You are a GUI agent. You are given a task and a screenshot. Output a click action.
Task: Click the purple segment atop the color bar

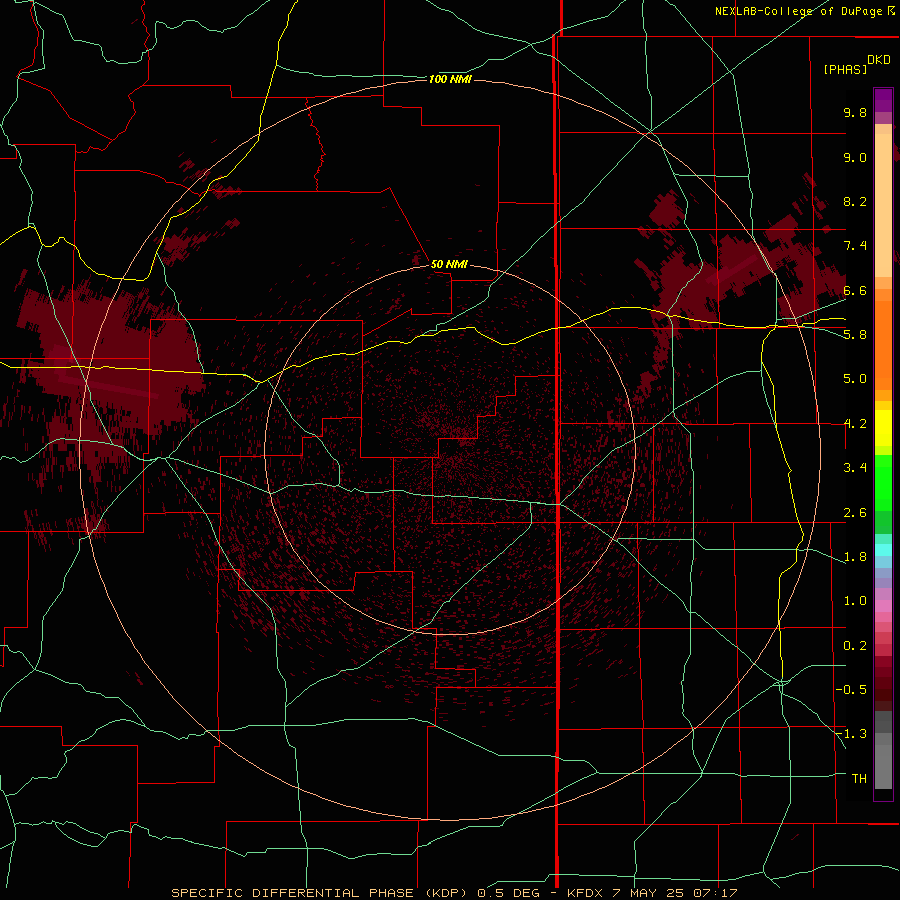(883, 100)
